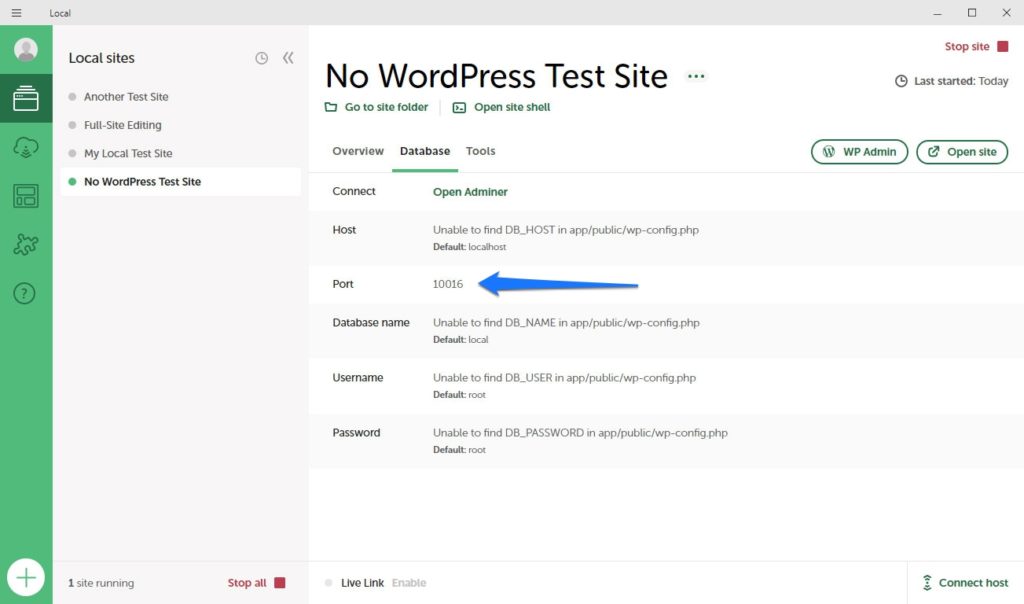
Task: Open the Connect cloud sidebar icon
Action: [x=26, y=148]
